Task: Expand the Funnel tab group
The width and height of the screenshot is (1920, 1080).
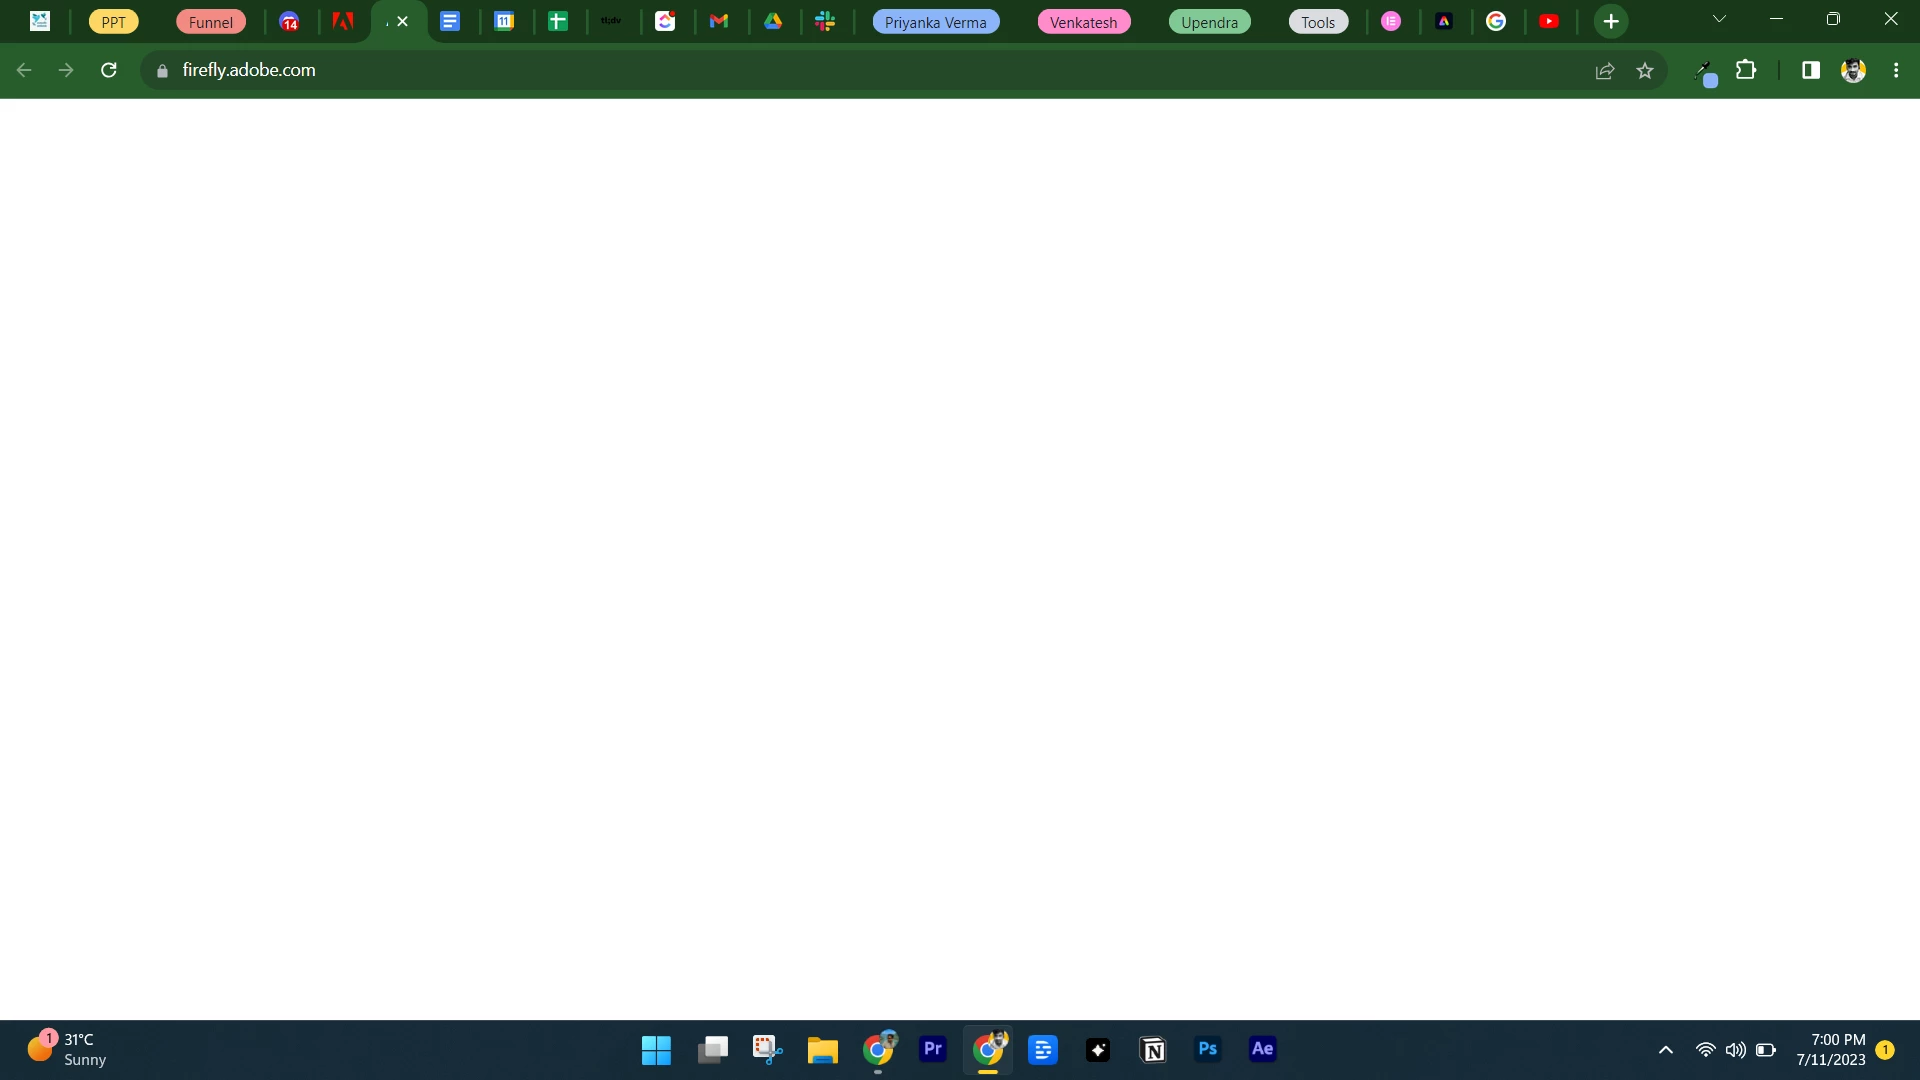Action: click(x=210, y=22)
